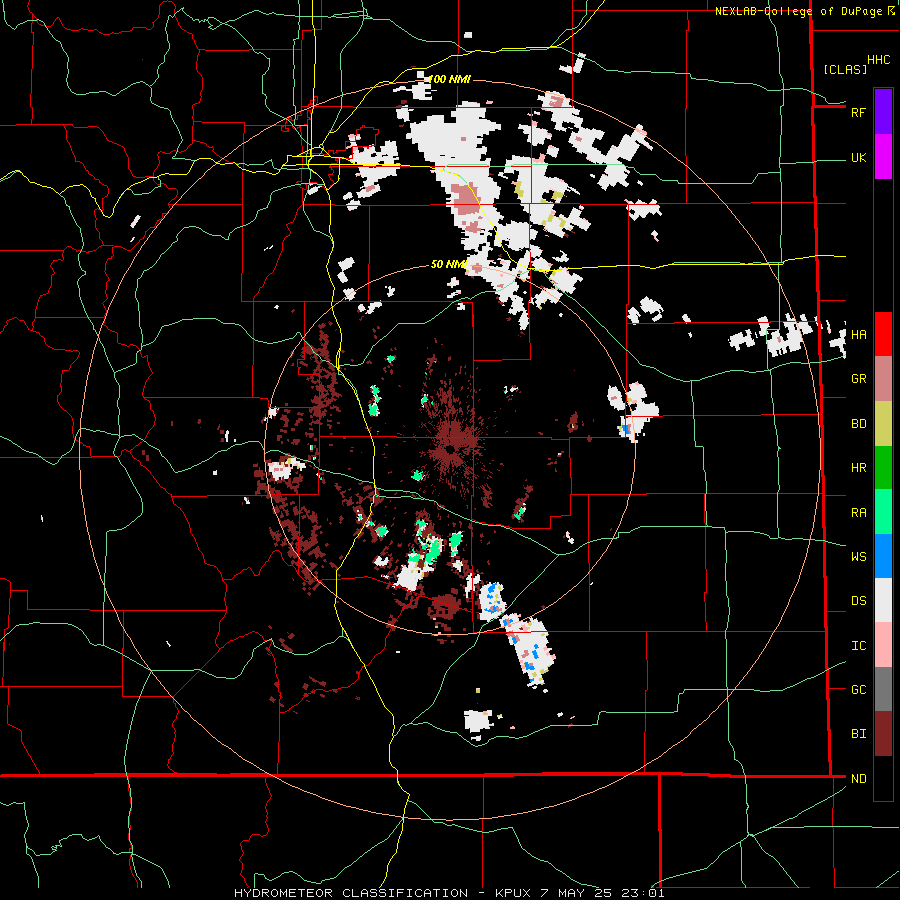Click the HA legend label
Image resolution: width=900 pixels, height=900 pixels.
point(858,335)
